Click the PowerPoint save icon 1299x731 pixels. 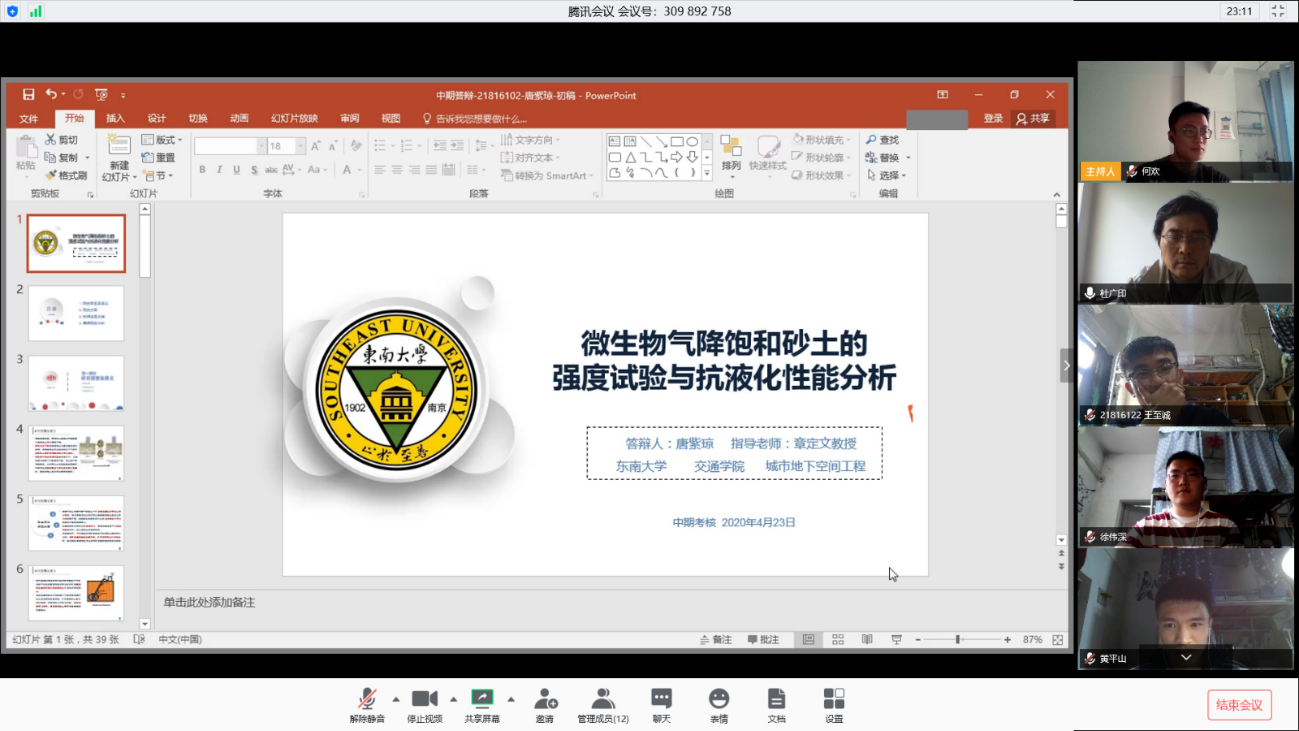pyautogui.click(x=28, y=95)
